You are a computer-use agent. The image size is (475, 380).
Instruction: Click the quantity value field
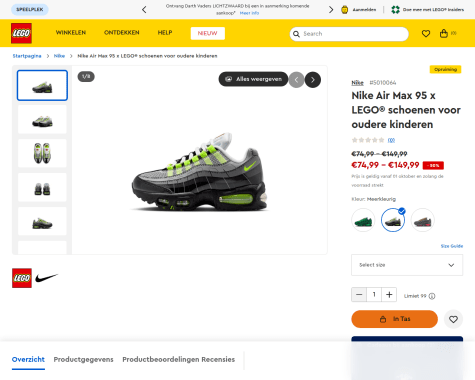[374, 295]
